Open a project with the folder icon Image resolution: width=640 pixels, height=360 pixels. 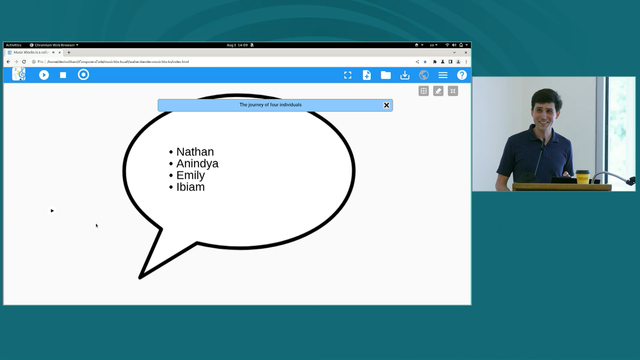[x=386, y=75]
